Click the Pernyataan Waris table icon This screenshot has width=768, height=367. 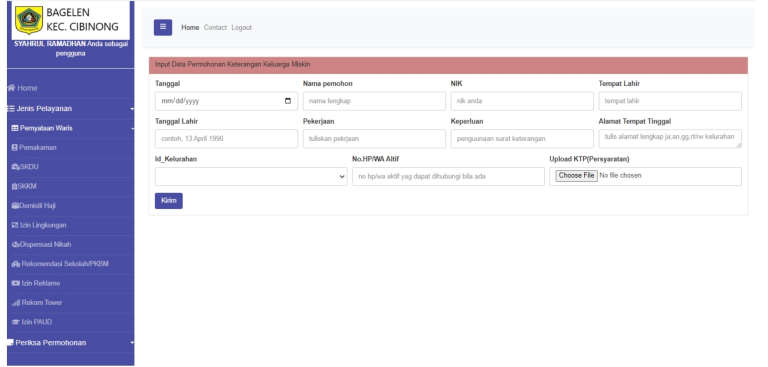pyautogui.click(x=15, y=128)
